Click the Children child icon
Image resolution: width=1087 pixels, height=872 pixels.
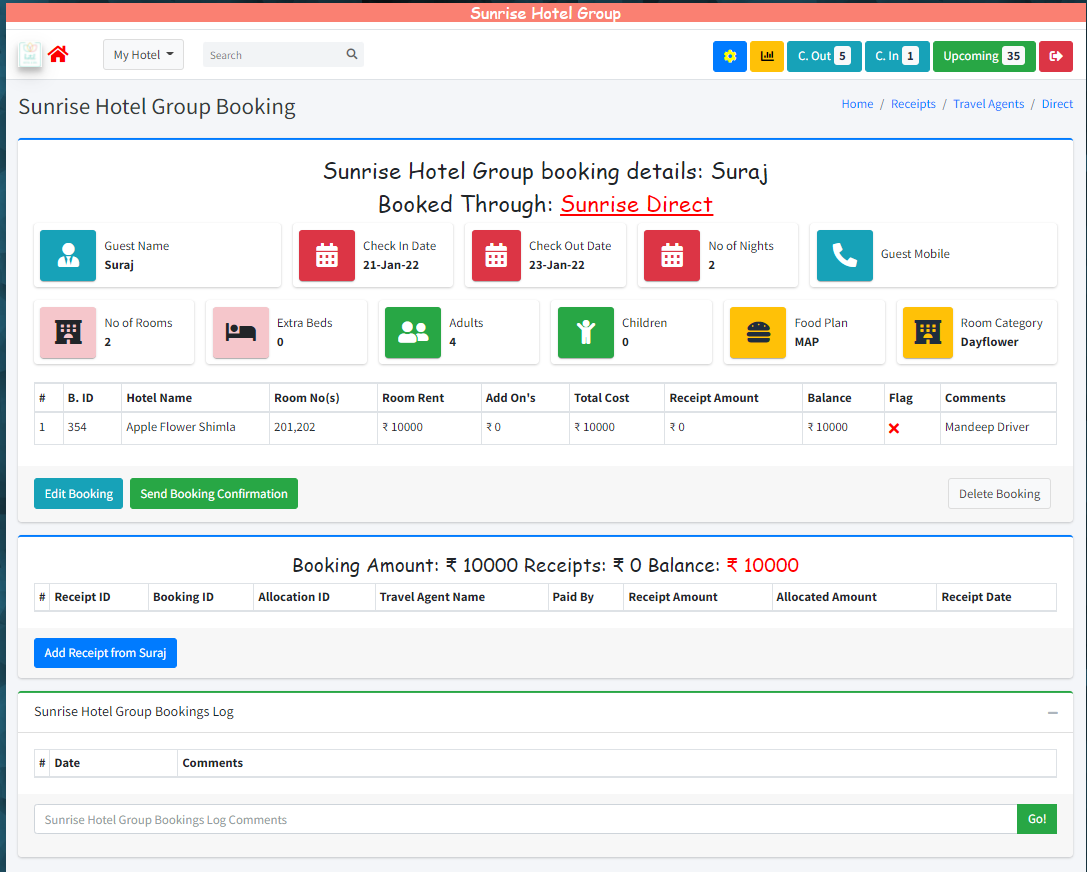pos(586,333)
